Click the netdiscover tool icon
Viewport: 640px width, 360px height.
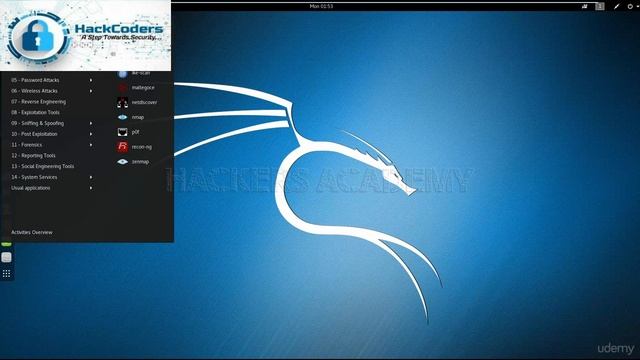tap(122, 102)
